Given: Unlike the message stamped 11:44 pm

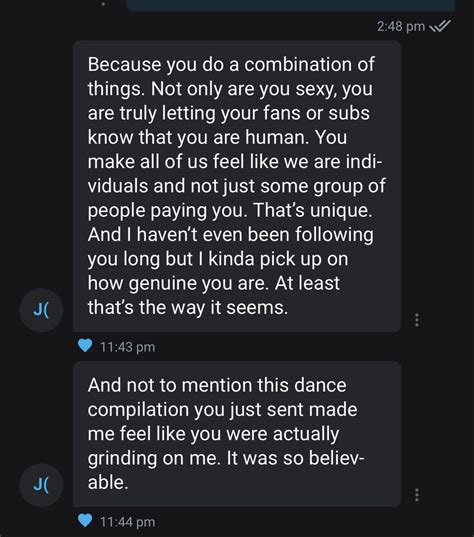Looking at the screenshot, I should click(x=85, y=520).
